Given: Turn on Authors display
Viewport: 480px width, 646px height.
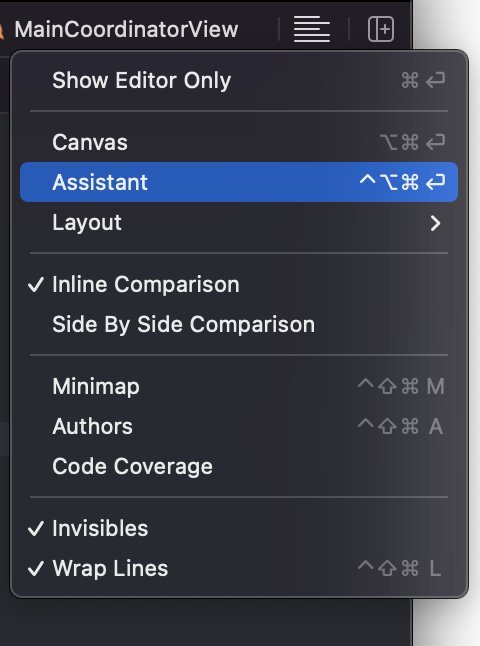Looking at the screenshot, I should [239, 426].
